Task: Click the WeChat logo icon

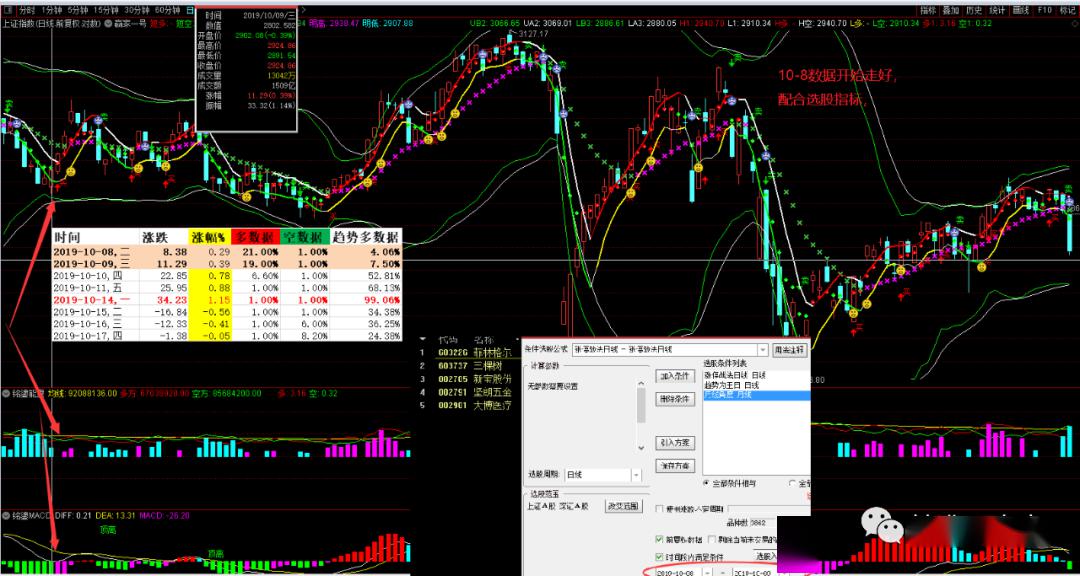Action: tap(883, 526)
